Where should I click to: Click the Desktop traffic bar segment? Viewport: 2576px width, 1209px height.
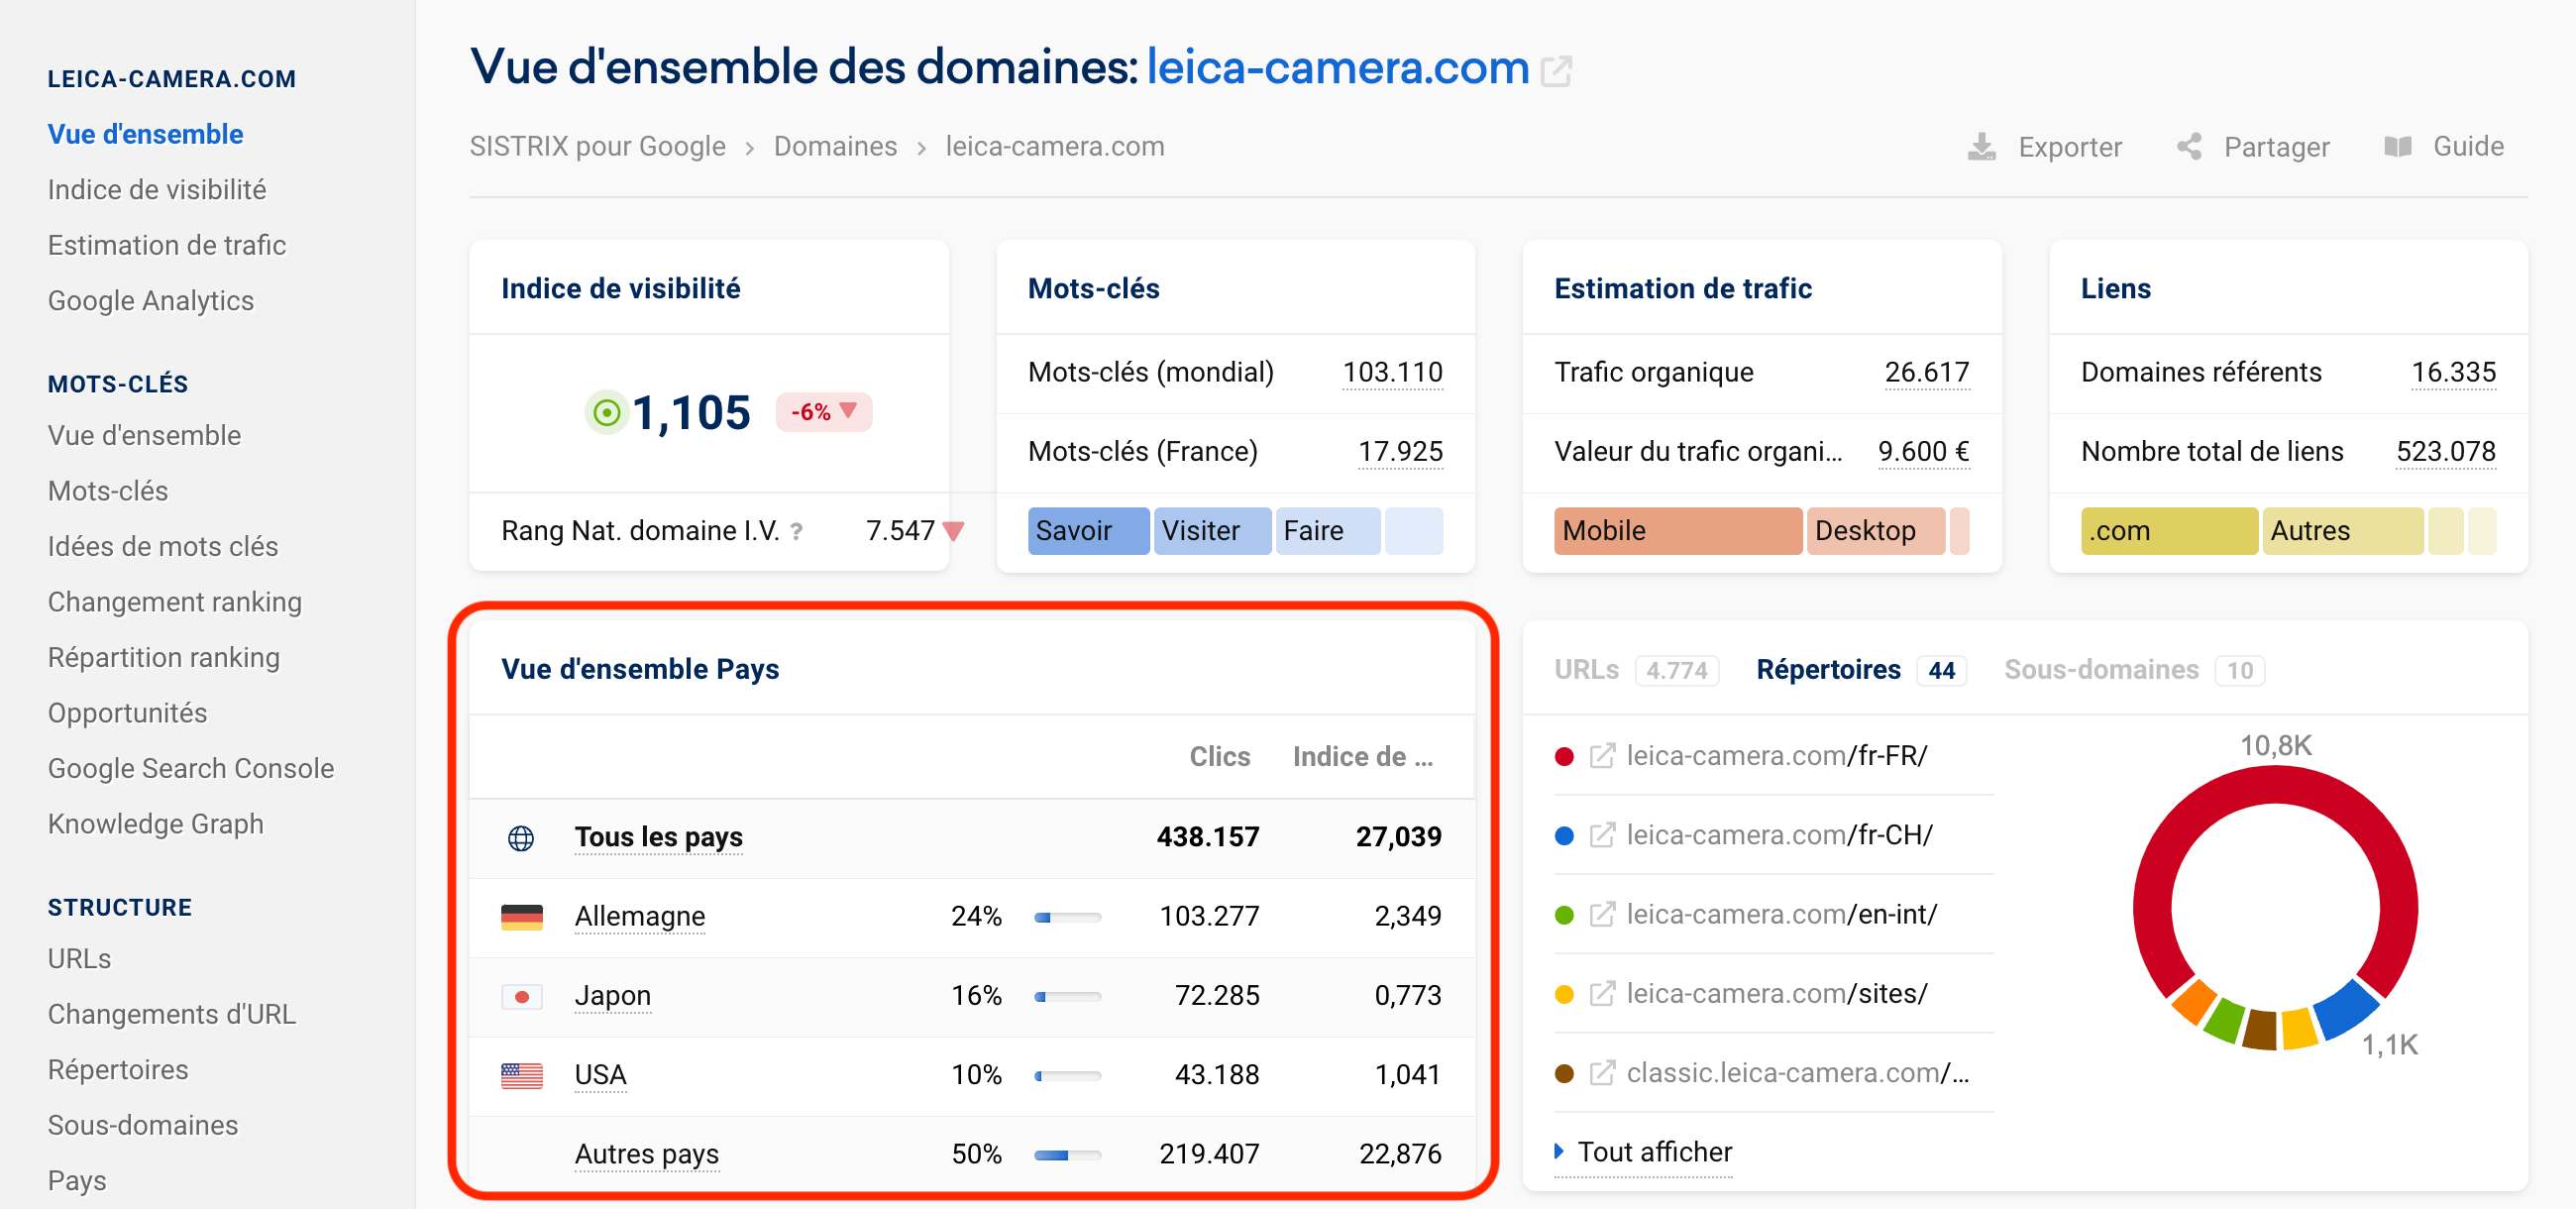click(x=1877, y=531)
